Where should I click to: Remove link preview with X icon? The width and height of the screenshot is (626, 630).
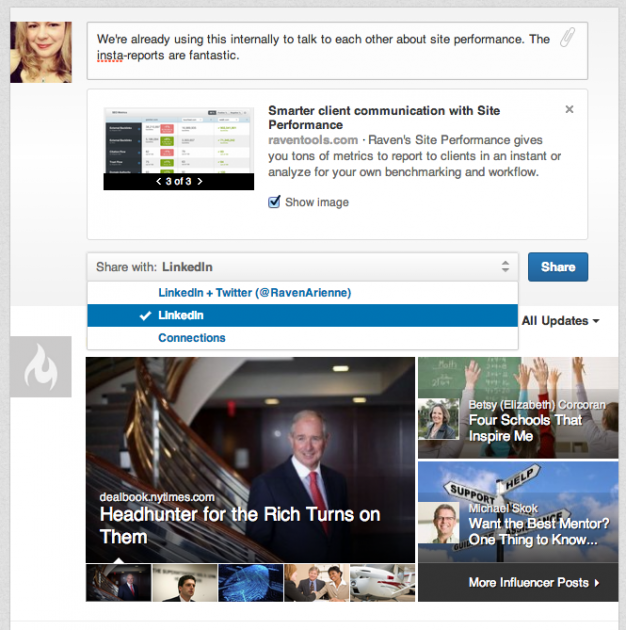569,109
